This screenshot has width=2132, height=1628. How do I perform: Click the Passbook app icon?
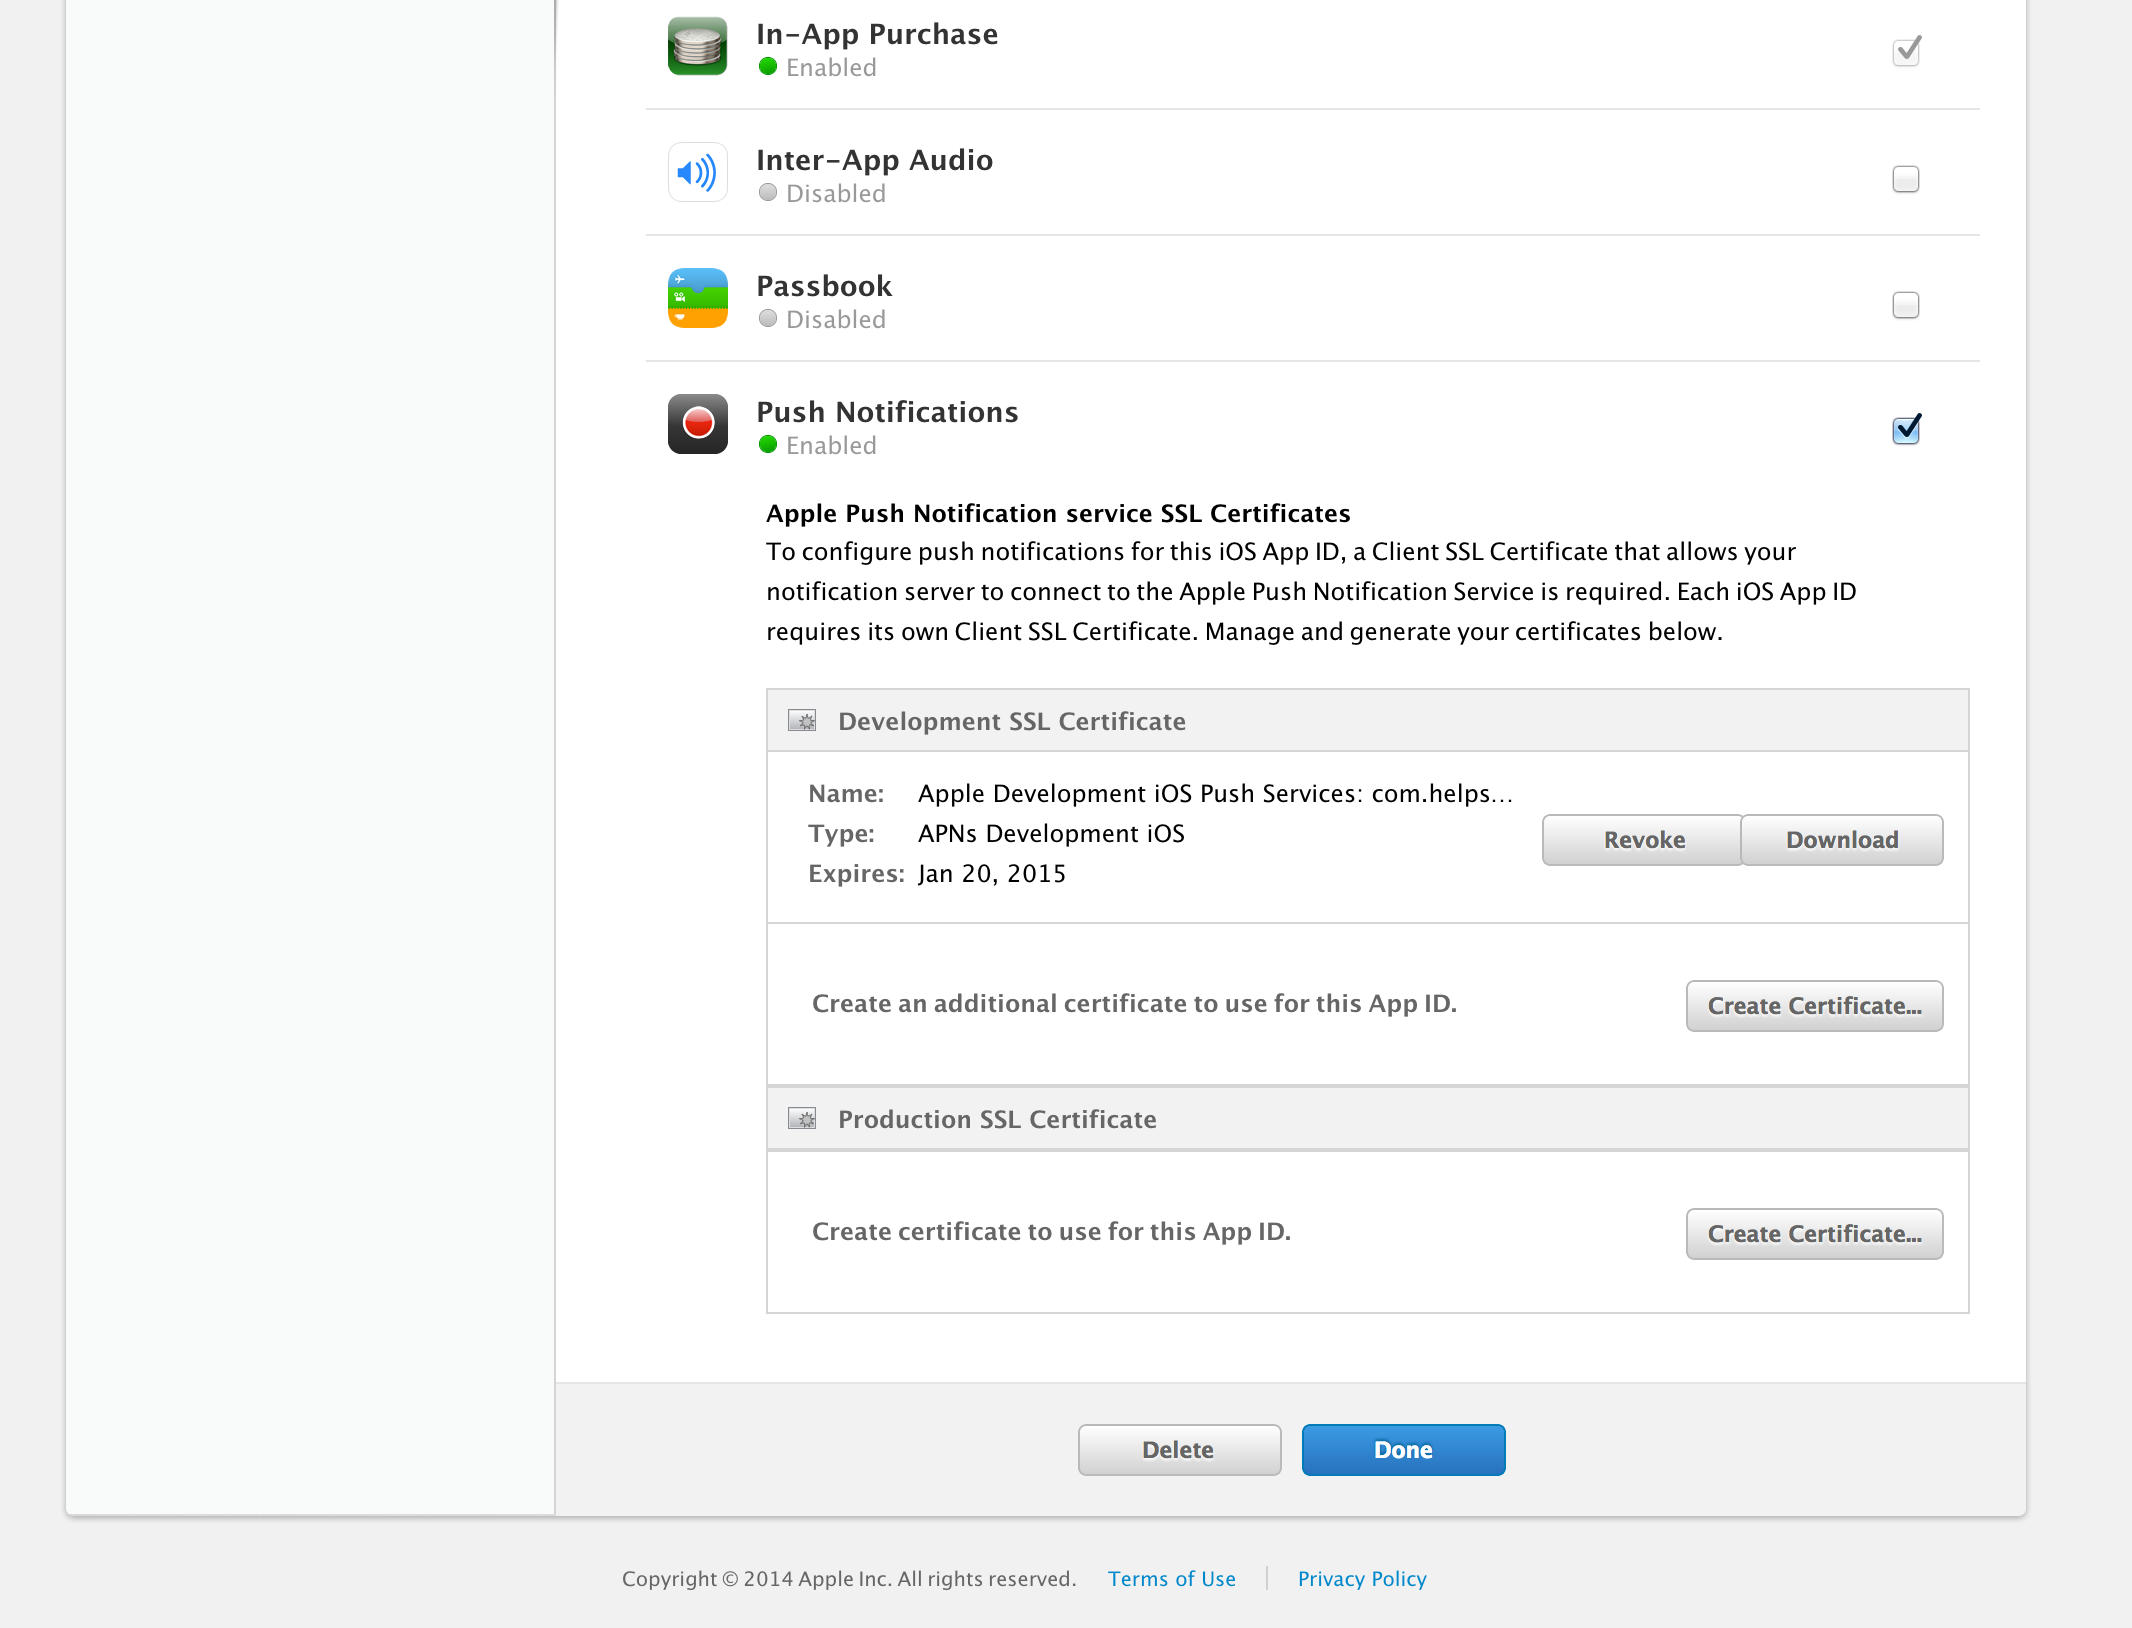[697, 298]
